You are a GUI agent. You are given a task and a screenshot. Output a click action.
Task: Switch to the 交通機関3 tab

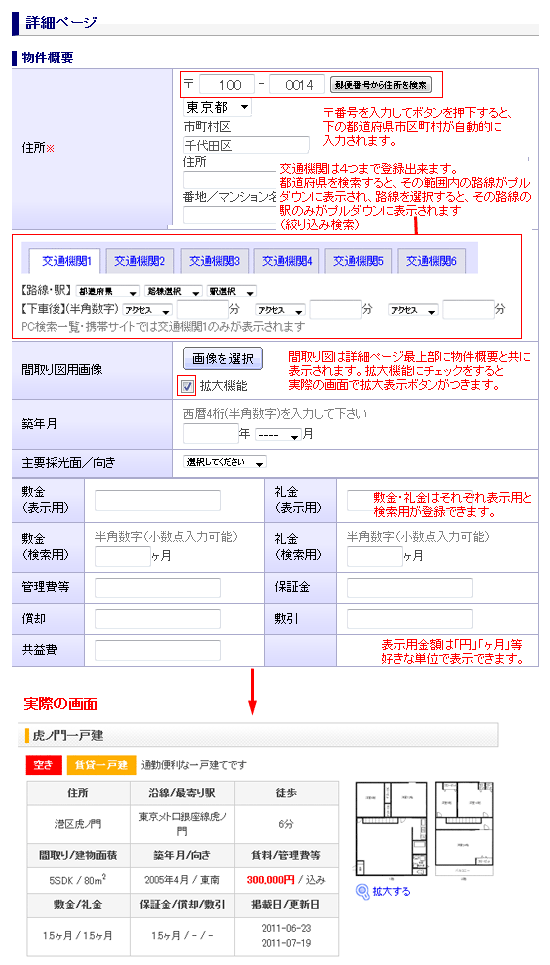213,261
